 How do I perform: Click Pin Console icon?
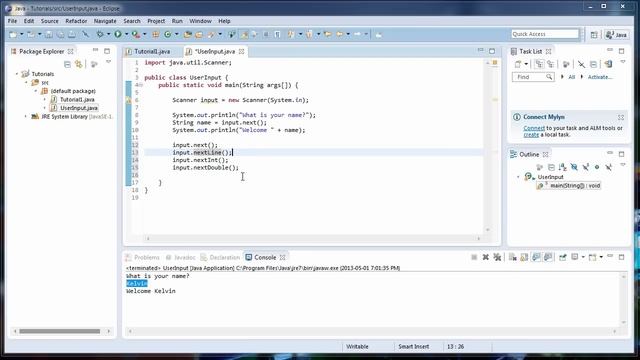[x=563, y=257]
